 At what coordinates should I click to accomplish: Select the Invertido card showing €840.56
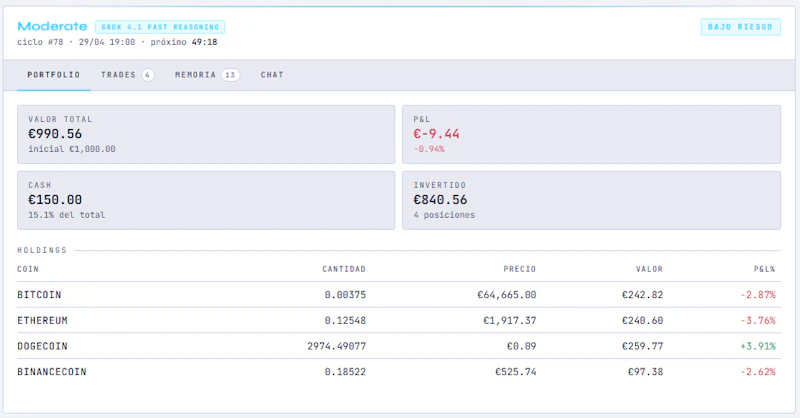[x=591, y=200]
